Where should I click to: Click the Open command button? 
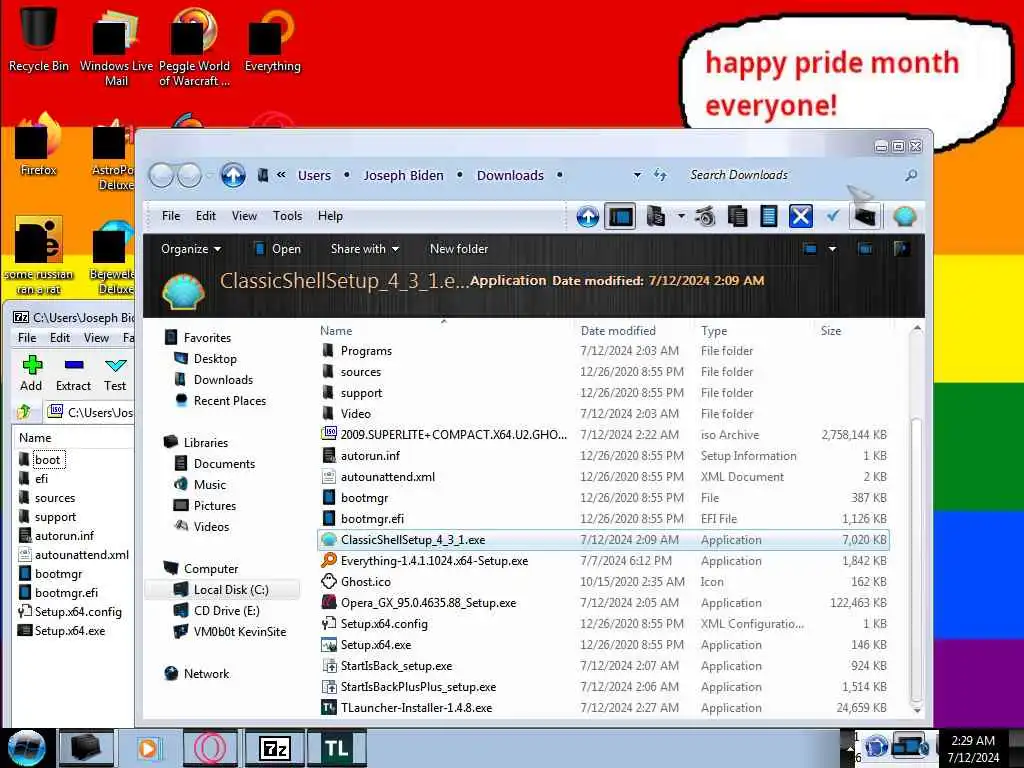click(278, 249)
